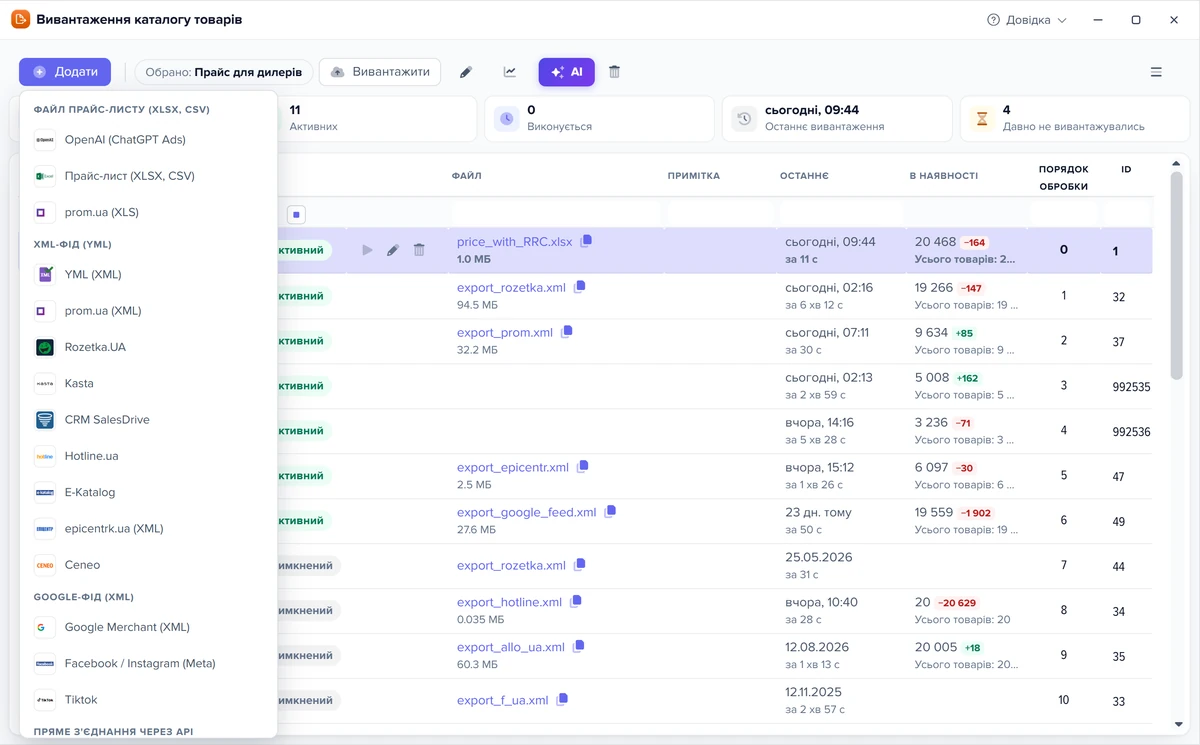1200x745 pixels.
Task: Delete the price_with_RRC.xlsx row via trash icon
Action: (x=419, y=250)
